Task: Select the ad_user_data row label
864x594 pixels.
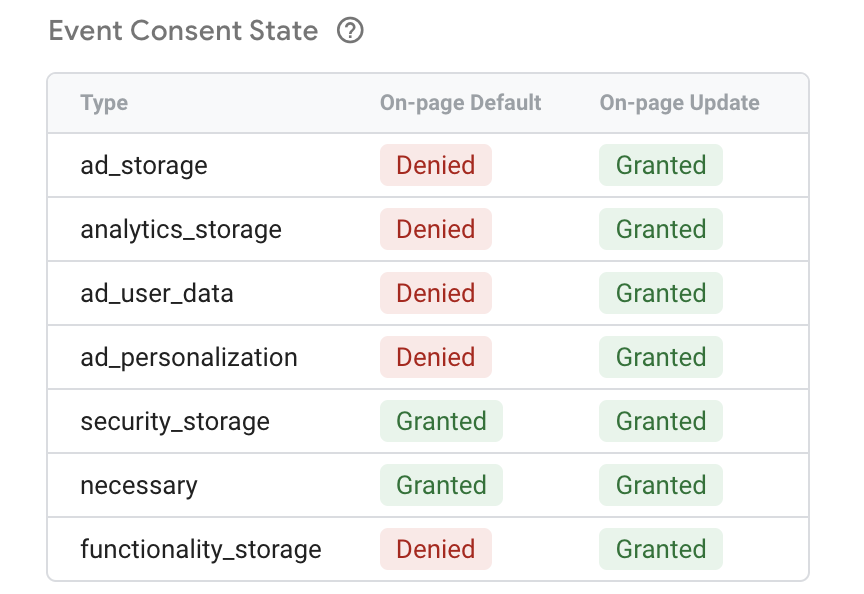Action: tap(157, 293)
